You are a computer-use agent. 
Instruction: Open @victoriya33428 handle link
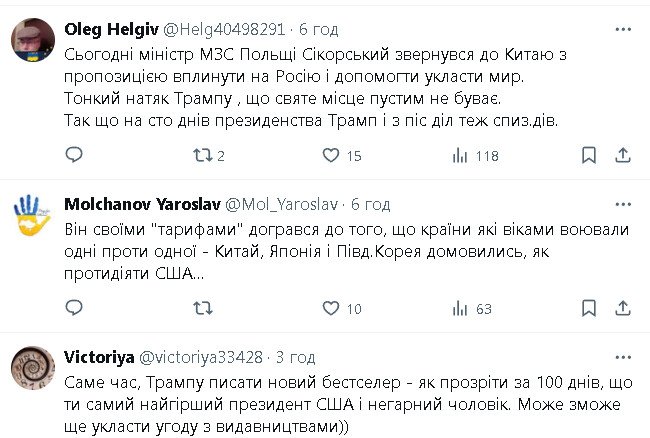coord(206,357)
